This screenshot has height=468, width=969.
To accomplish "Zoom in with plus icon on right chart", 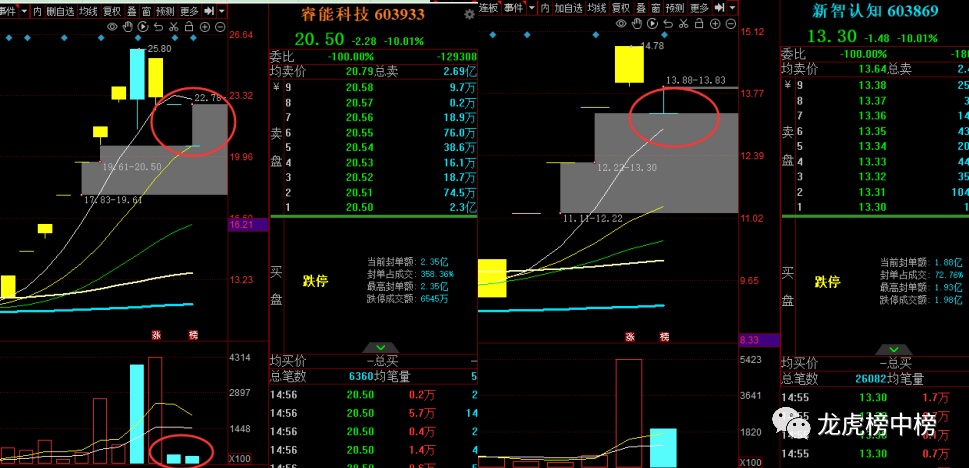I will (713, 23).
